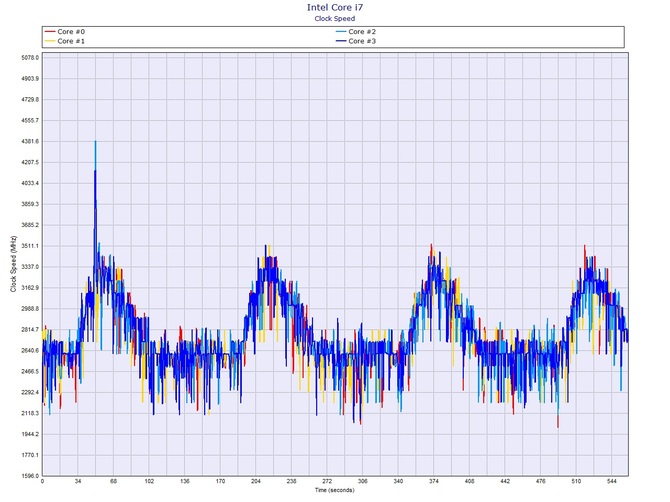Click the Clock Speed (MHz) axis label

13,264
